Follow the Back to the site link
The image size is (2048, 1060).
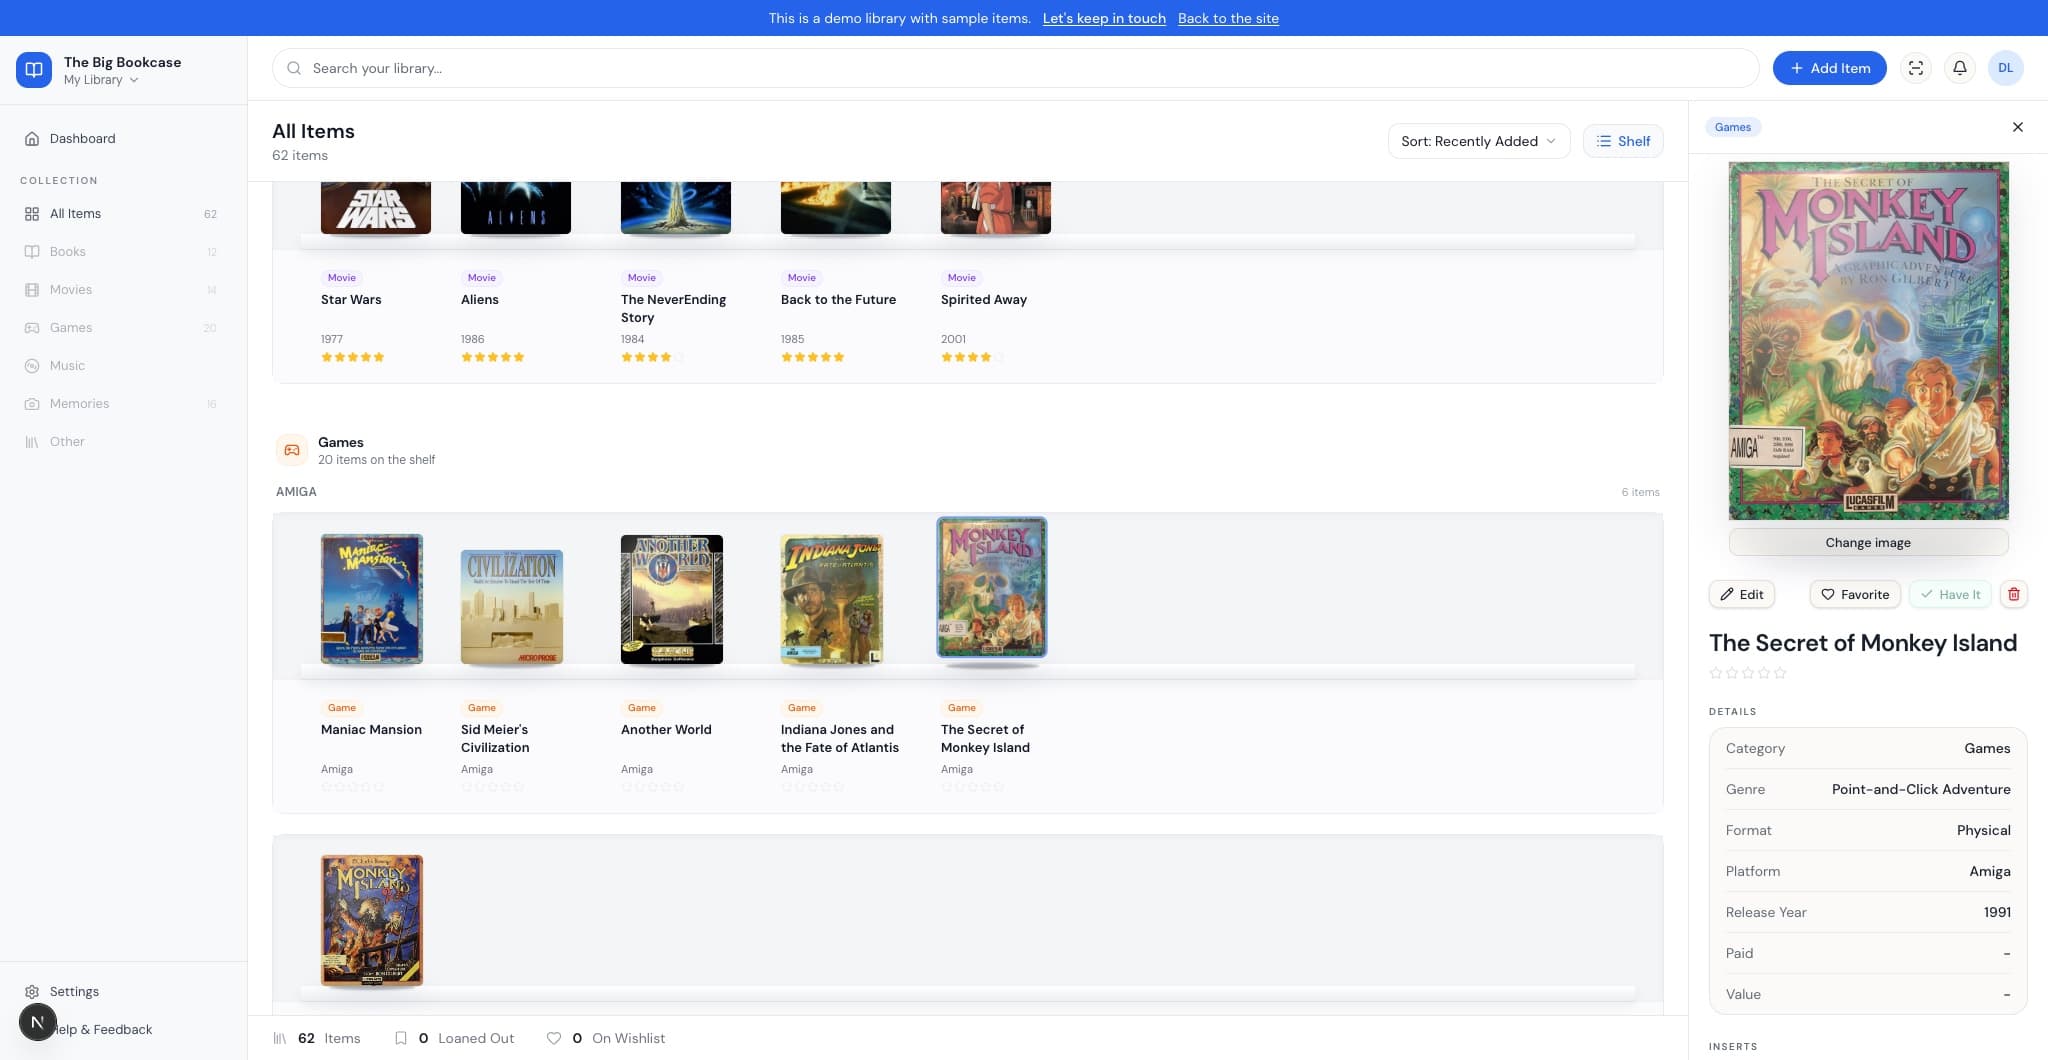pos(1228,18)
